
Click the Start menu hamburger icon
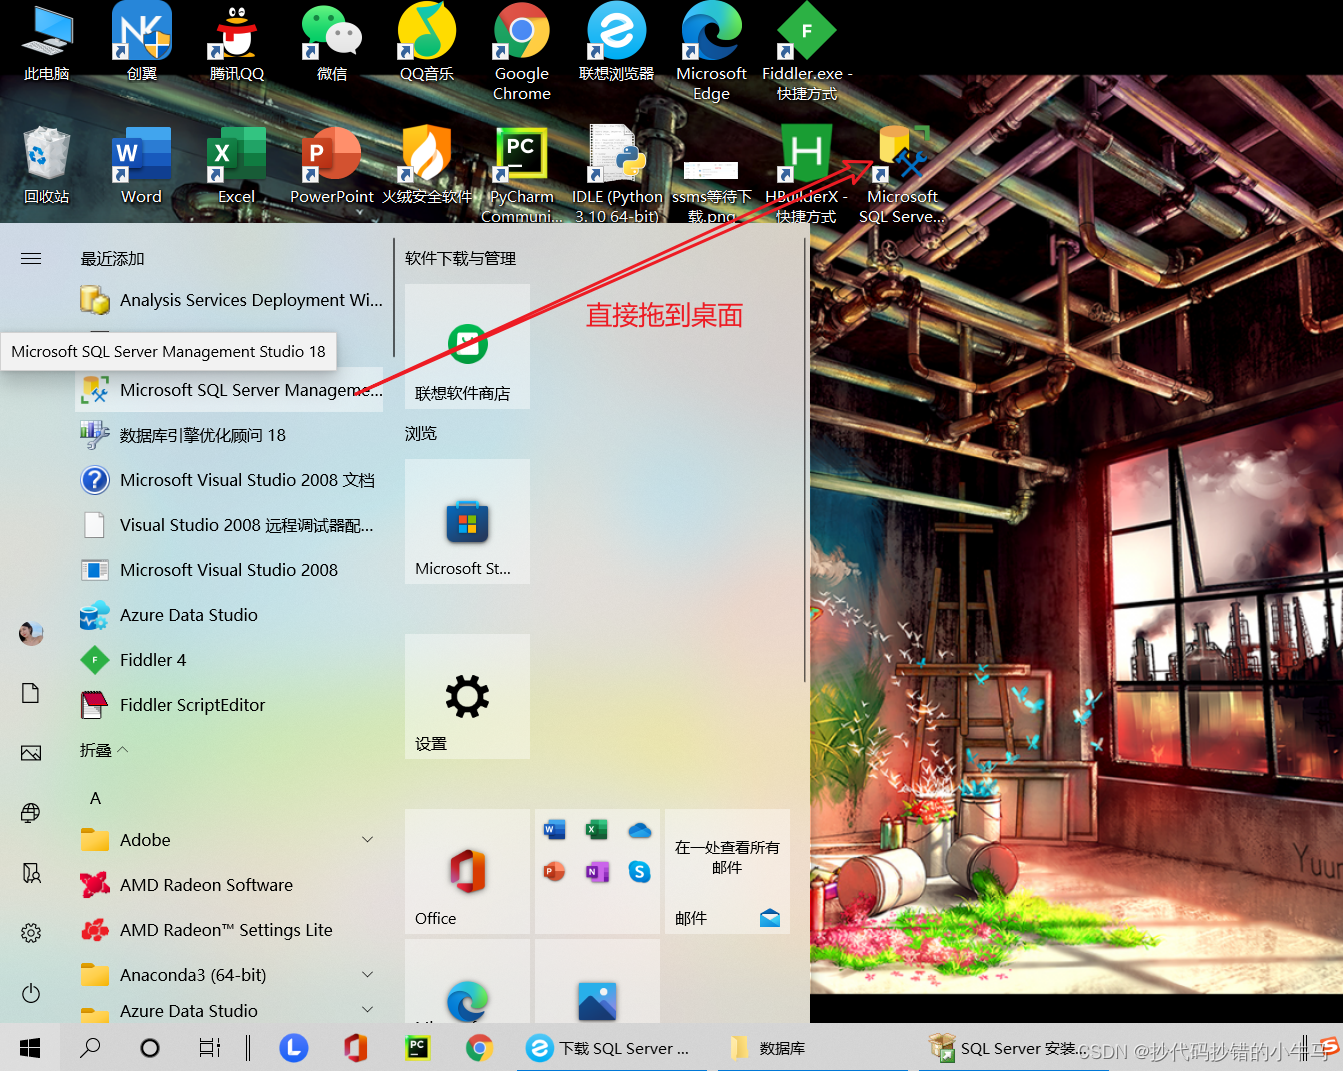31,259
